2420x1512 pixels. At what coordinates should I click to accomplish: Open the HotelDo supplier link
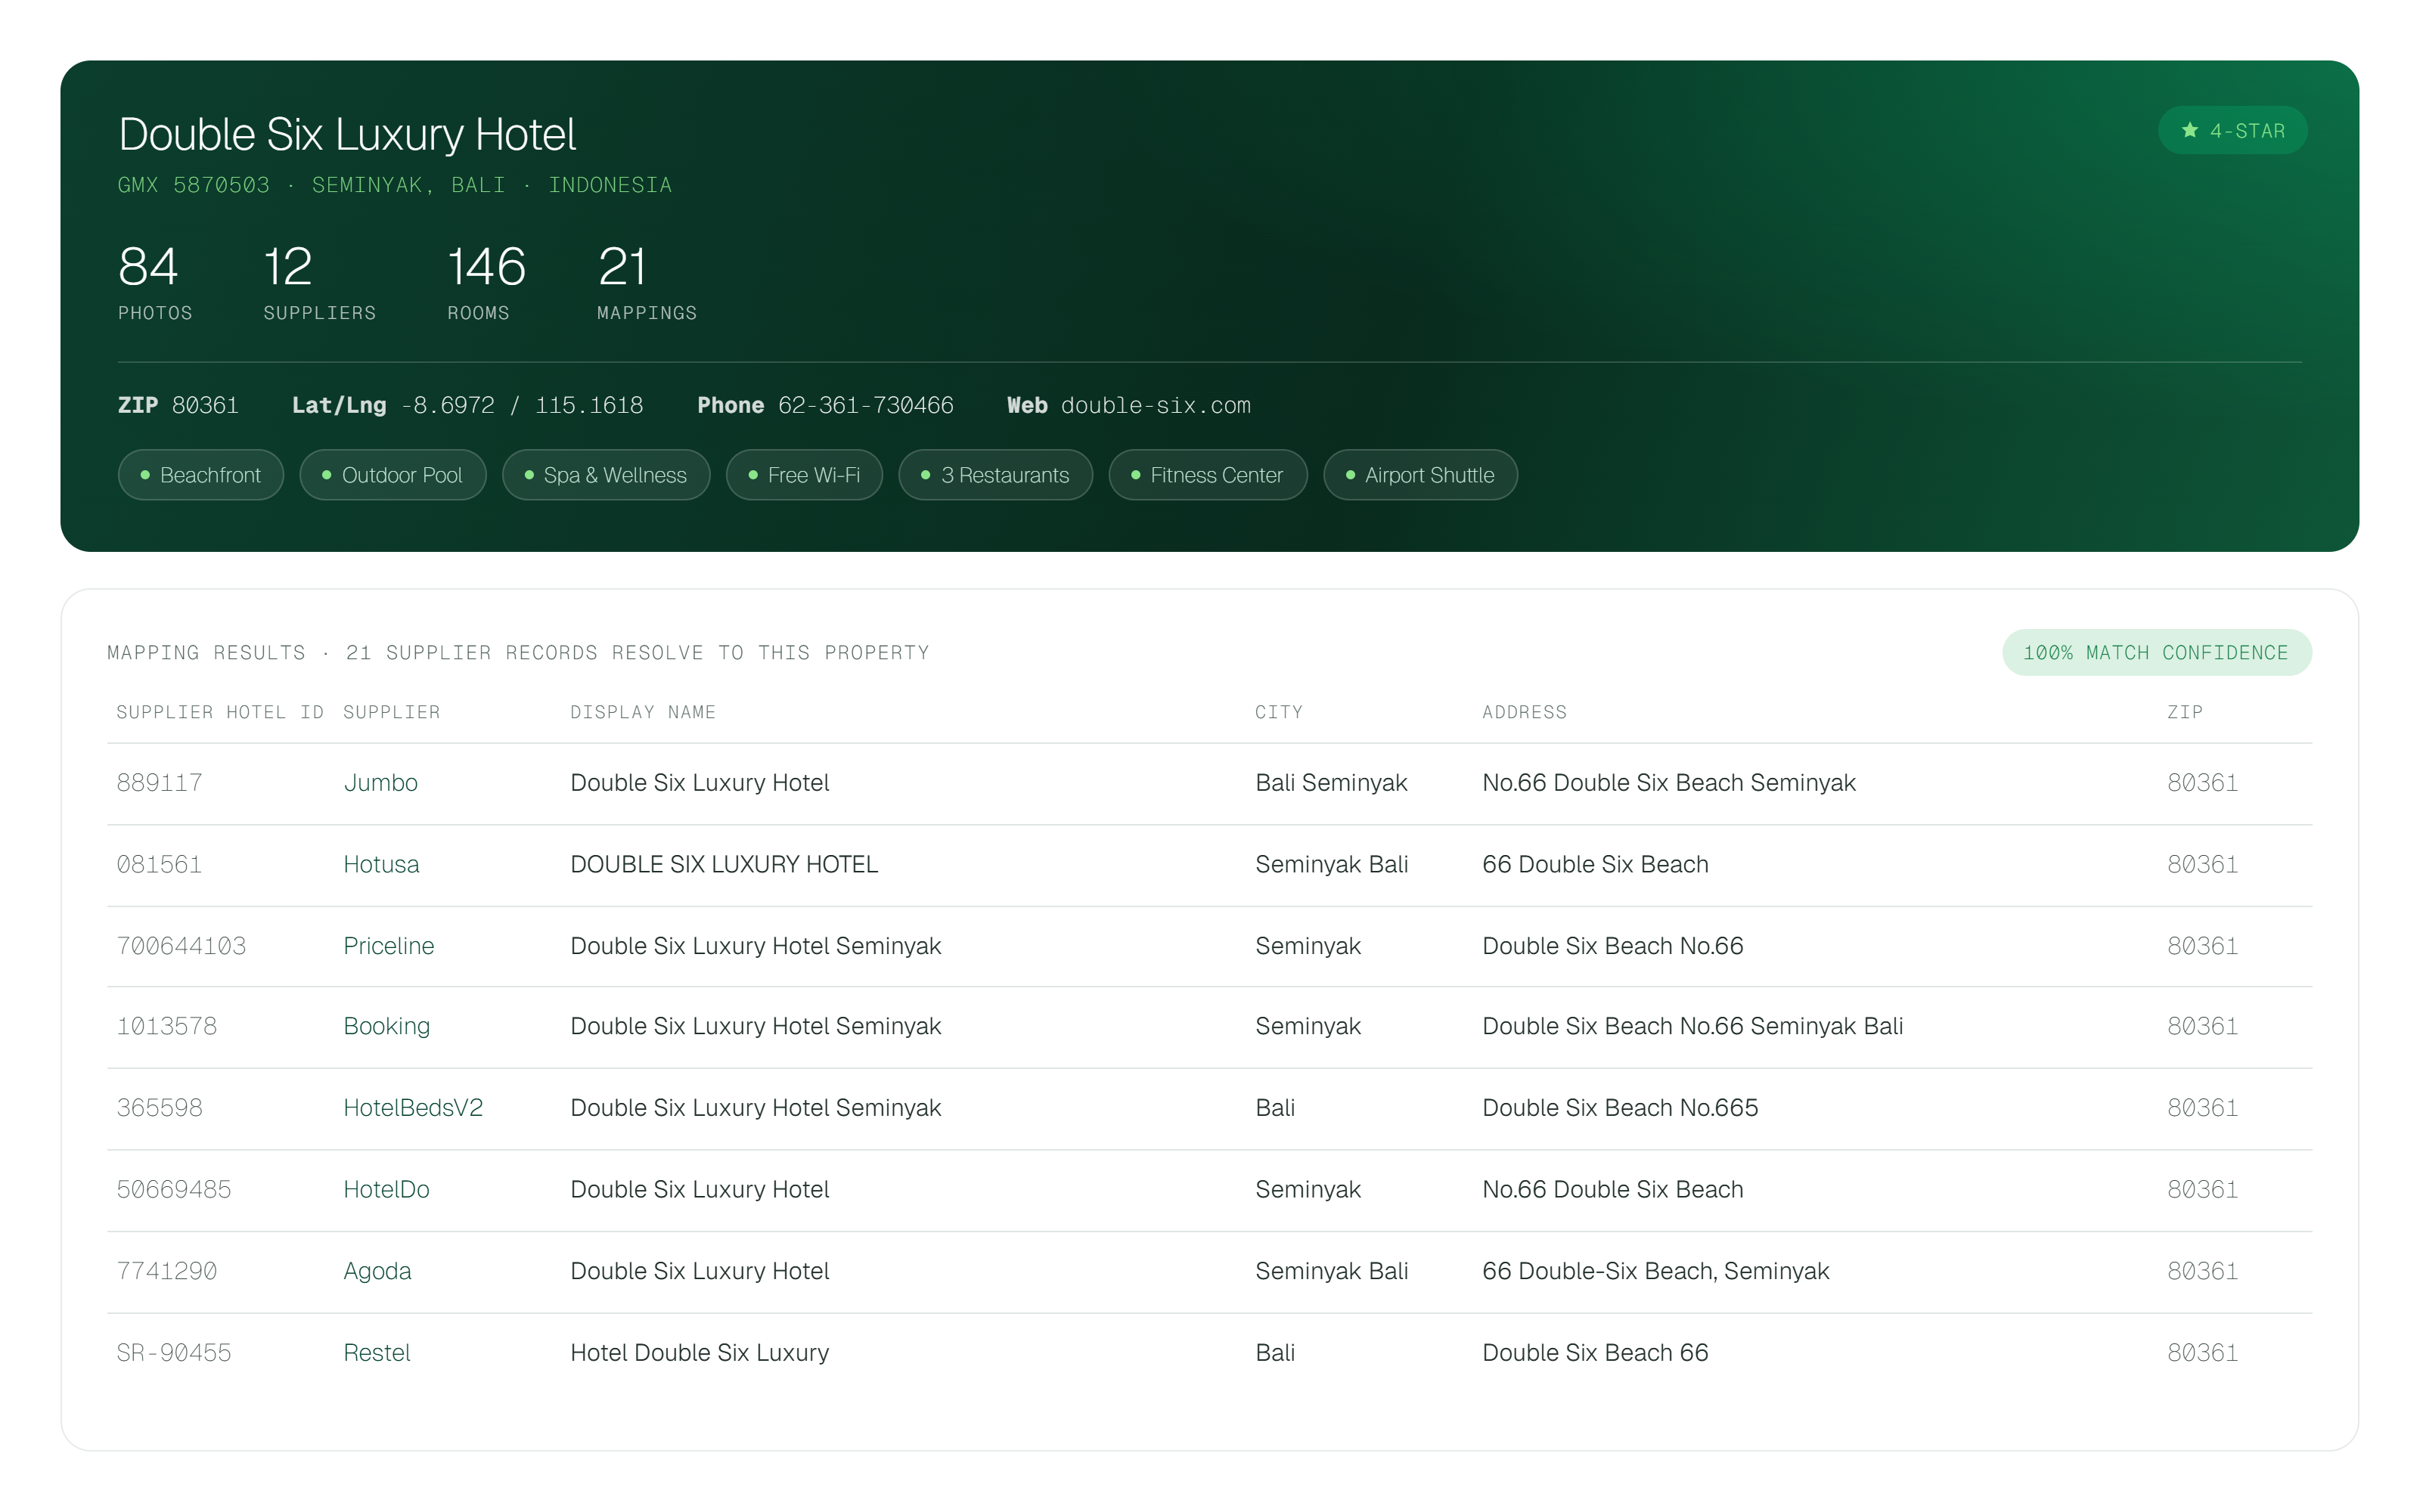click(386, 1190)
